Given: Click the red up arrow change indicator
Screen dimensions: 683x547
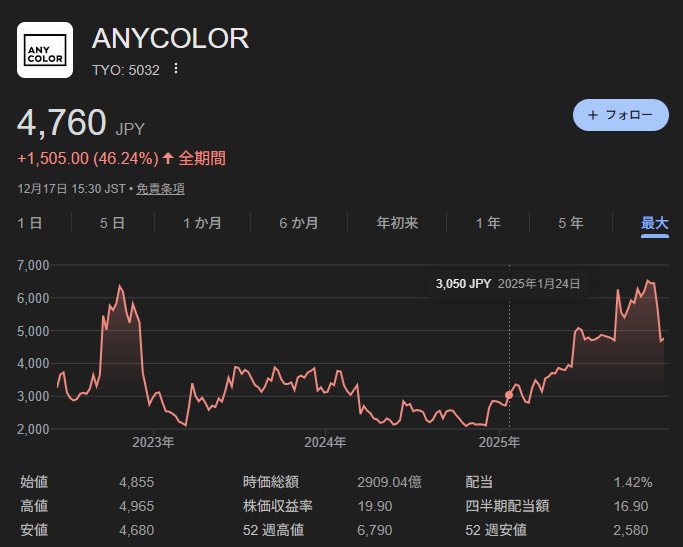Looking at the screenshot, I should click(168, 158).
